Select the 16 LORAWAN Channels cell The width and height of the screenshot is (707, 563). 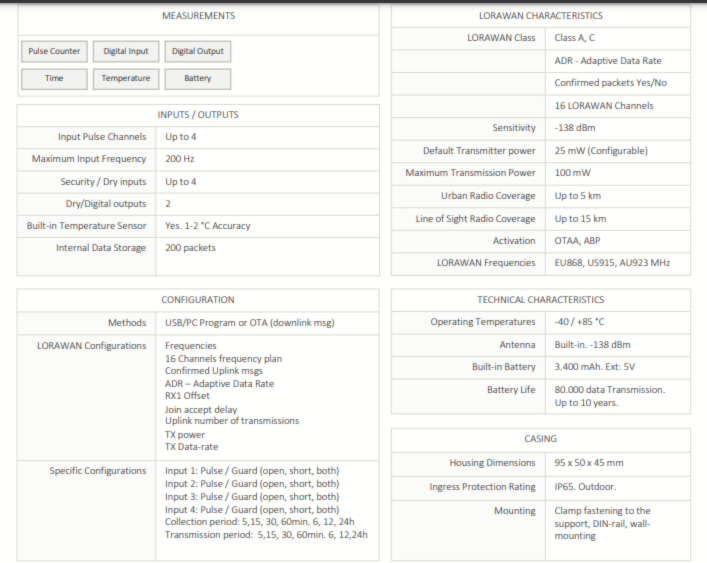click(x=604, y=106)
